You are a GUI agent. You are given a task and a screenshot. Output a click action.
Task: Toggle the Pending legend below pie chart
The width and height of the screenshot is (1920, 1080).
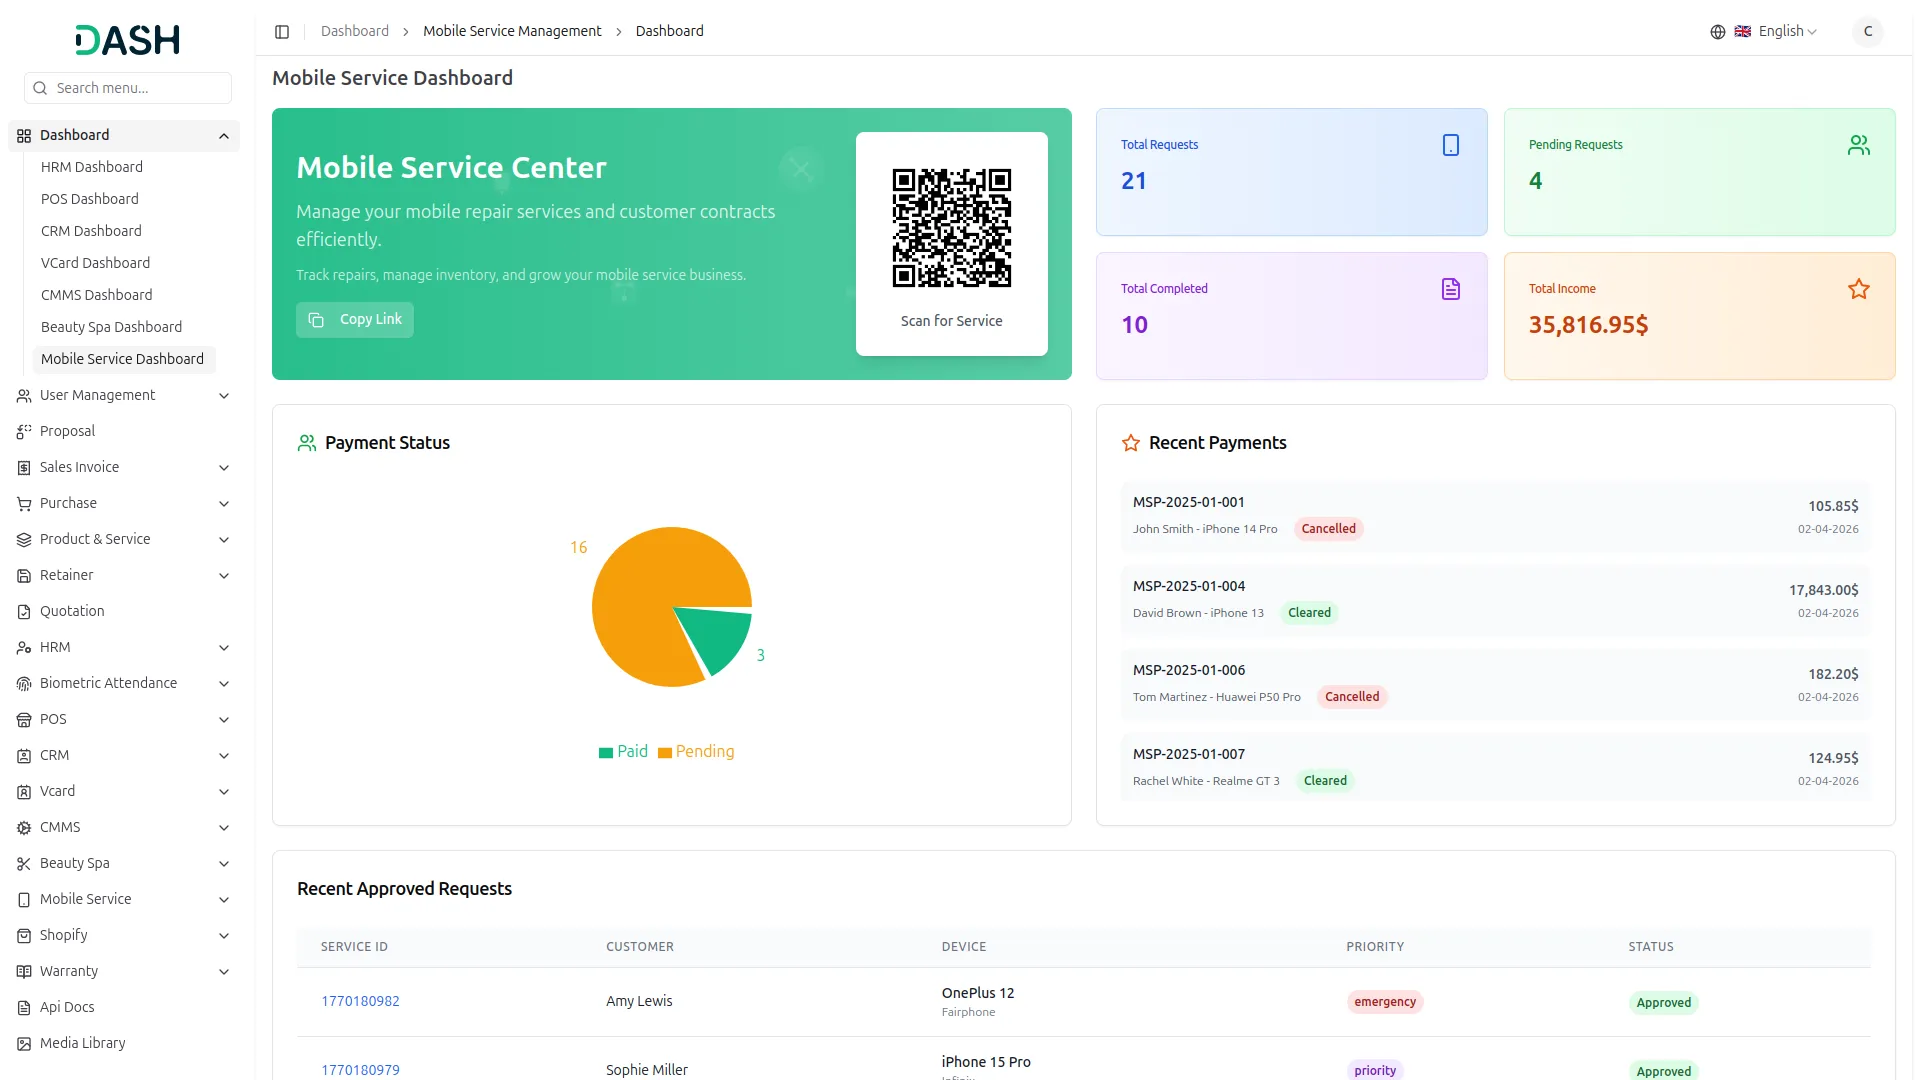click(x=696, y=751)
